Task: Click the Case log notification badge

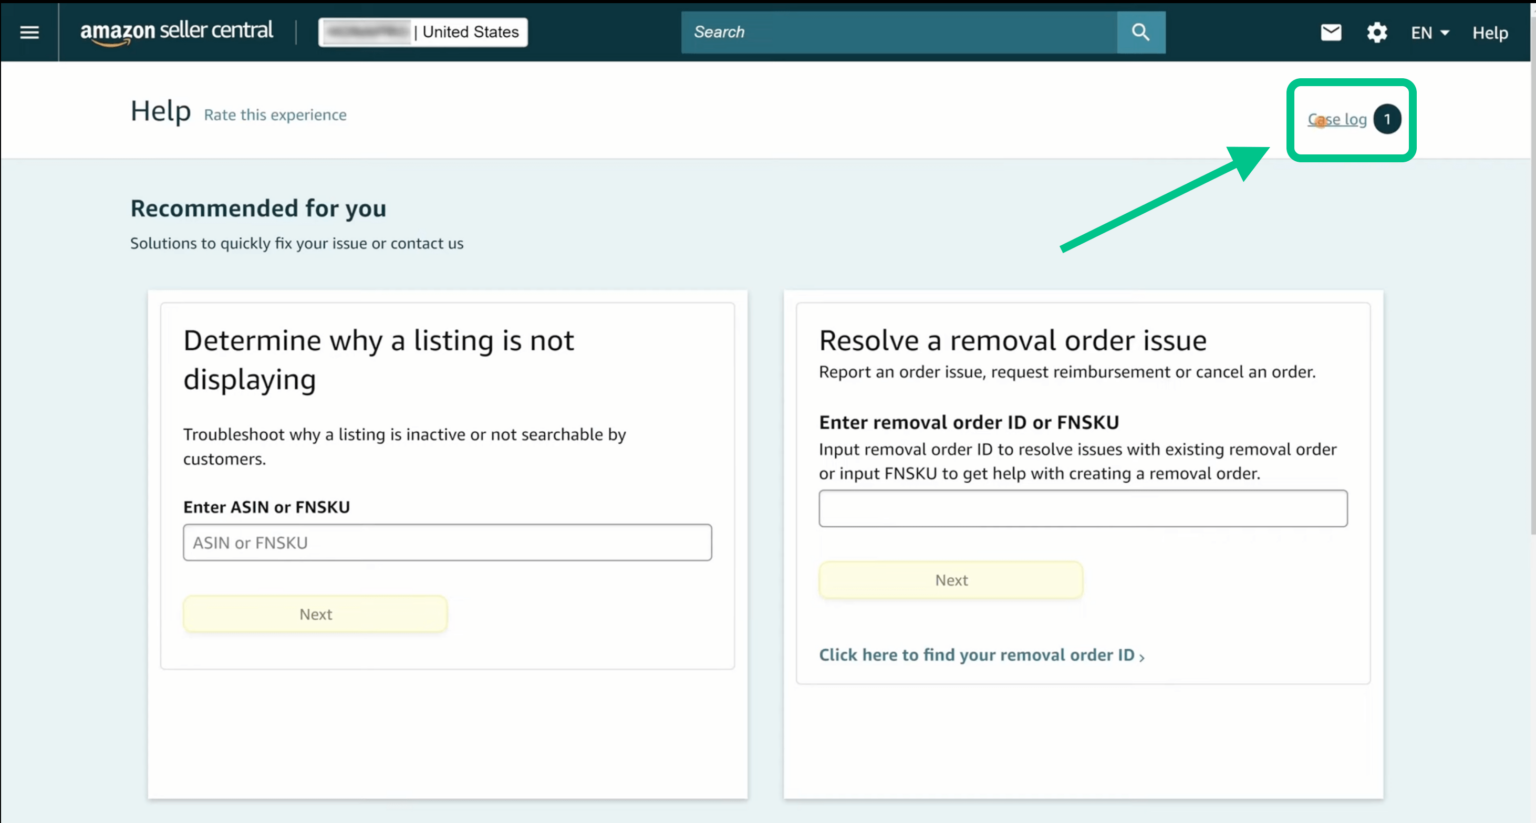Action: tap(1387, 119)
